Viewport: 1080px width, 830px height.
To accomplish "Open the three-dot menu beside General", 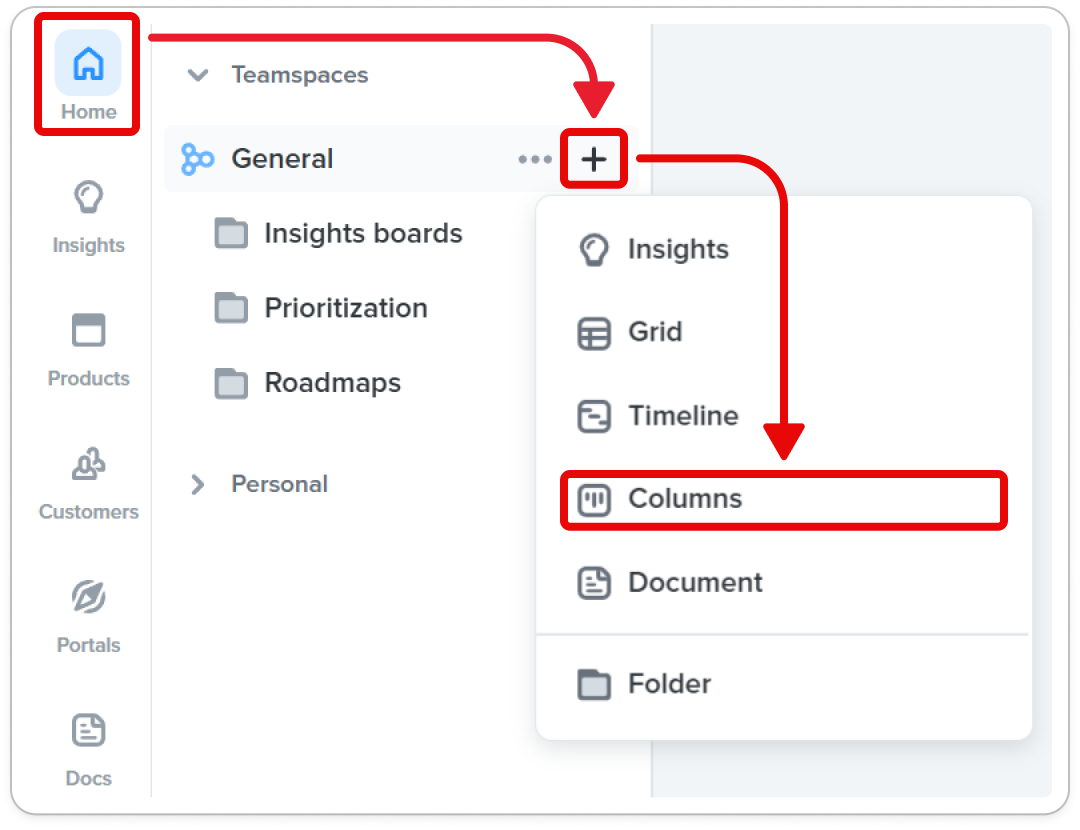I will point(534,159).
